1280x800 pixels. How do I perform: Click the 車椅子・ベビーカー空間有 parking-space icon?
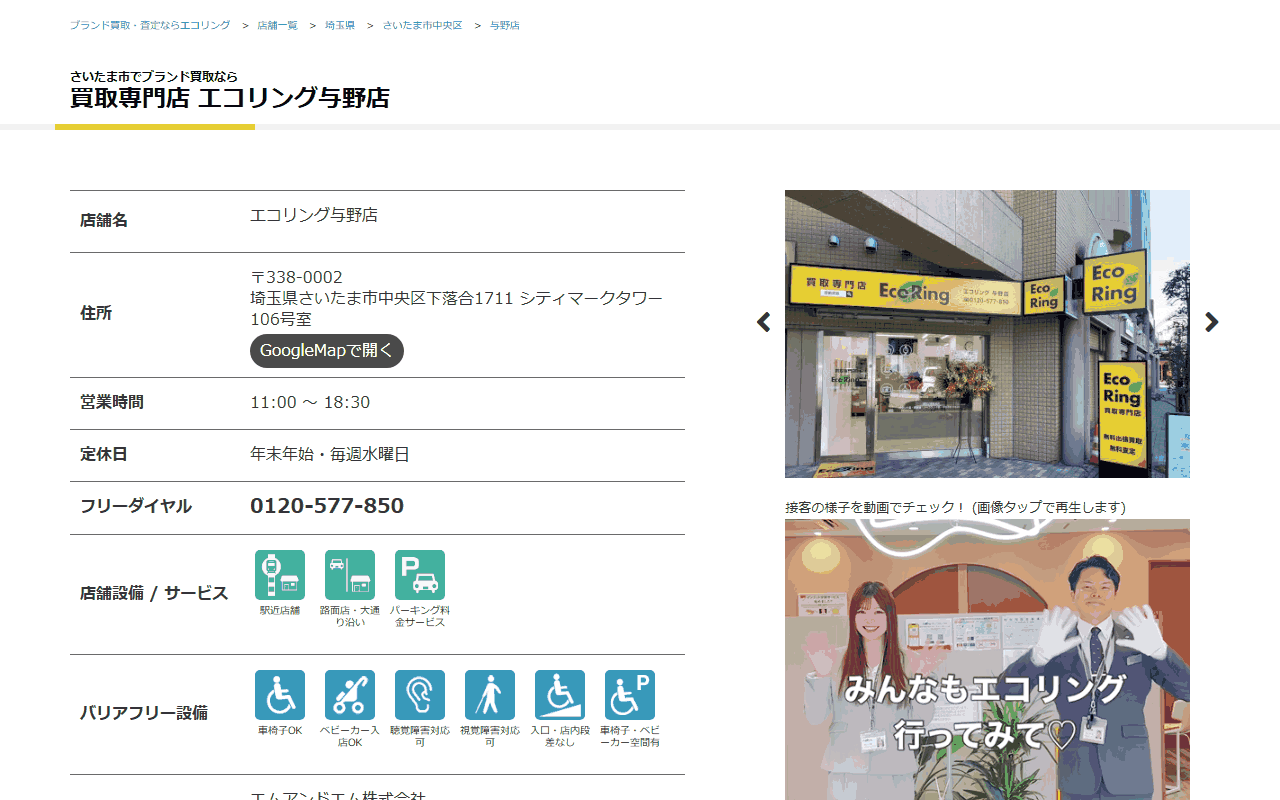tap(630, 695)
